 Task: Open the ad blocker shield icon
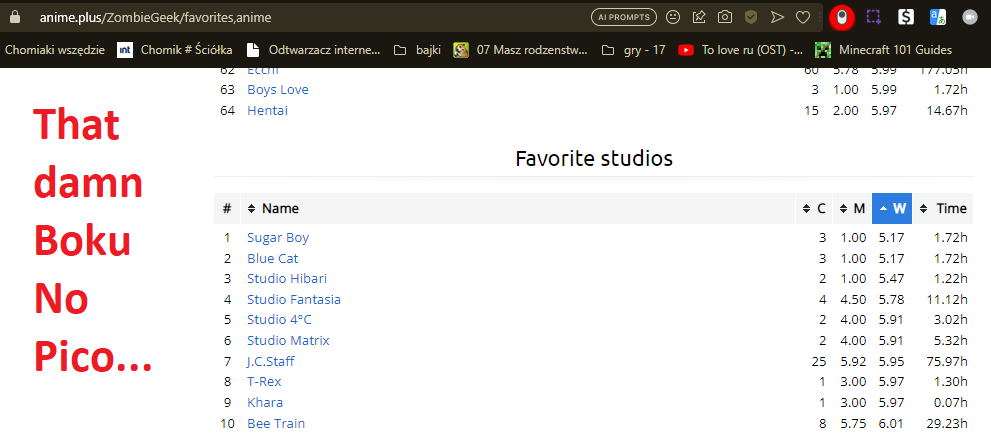pyautogui.click(x=750, y=17)
